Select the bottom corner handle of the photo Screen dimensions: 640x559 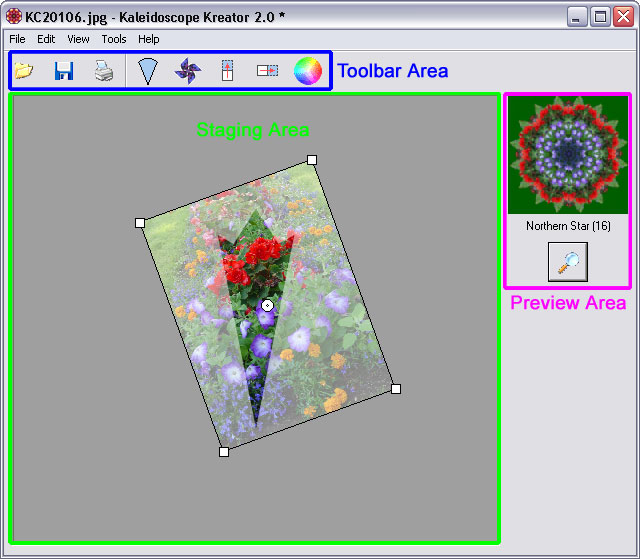point(224,452)
